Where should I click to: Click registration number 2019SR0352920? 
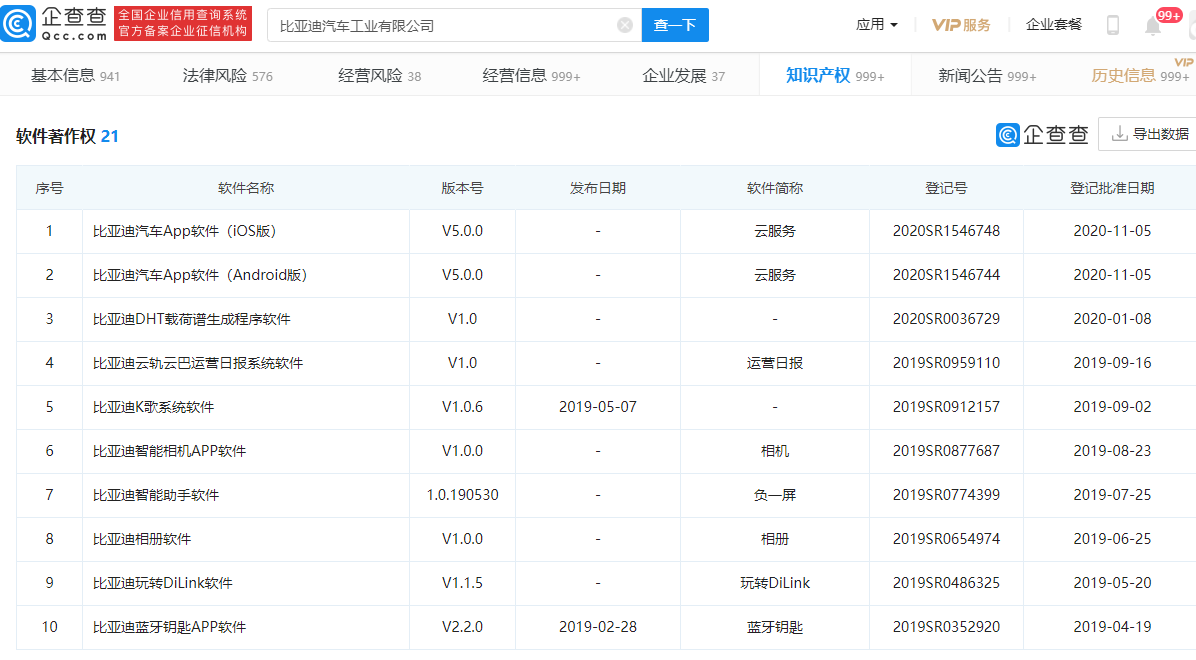click(x=947, y=627)
